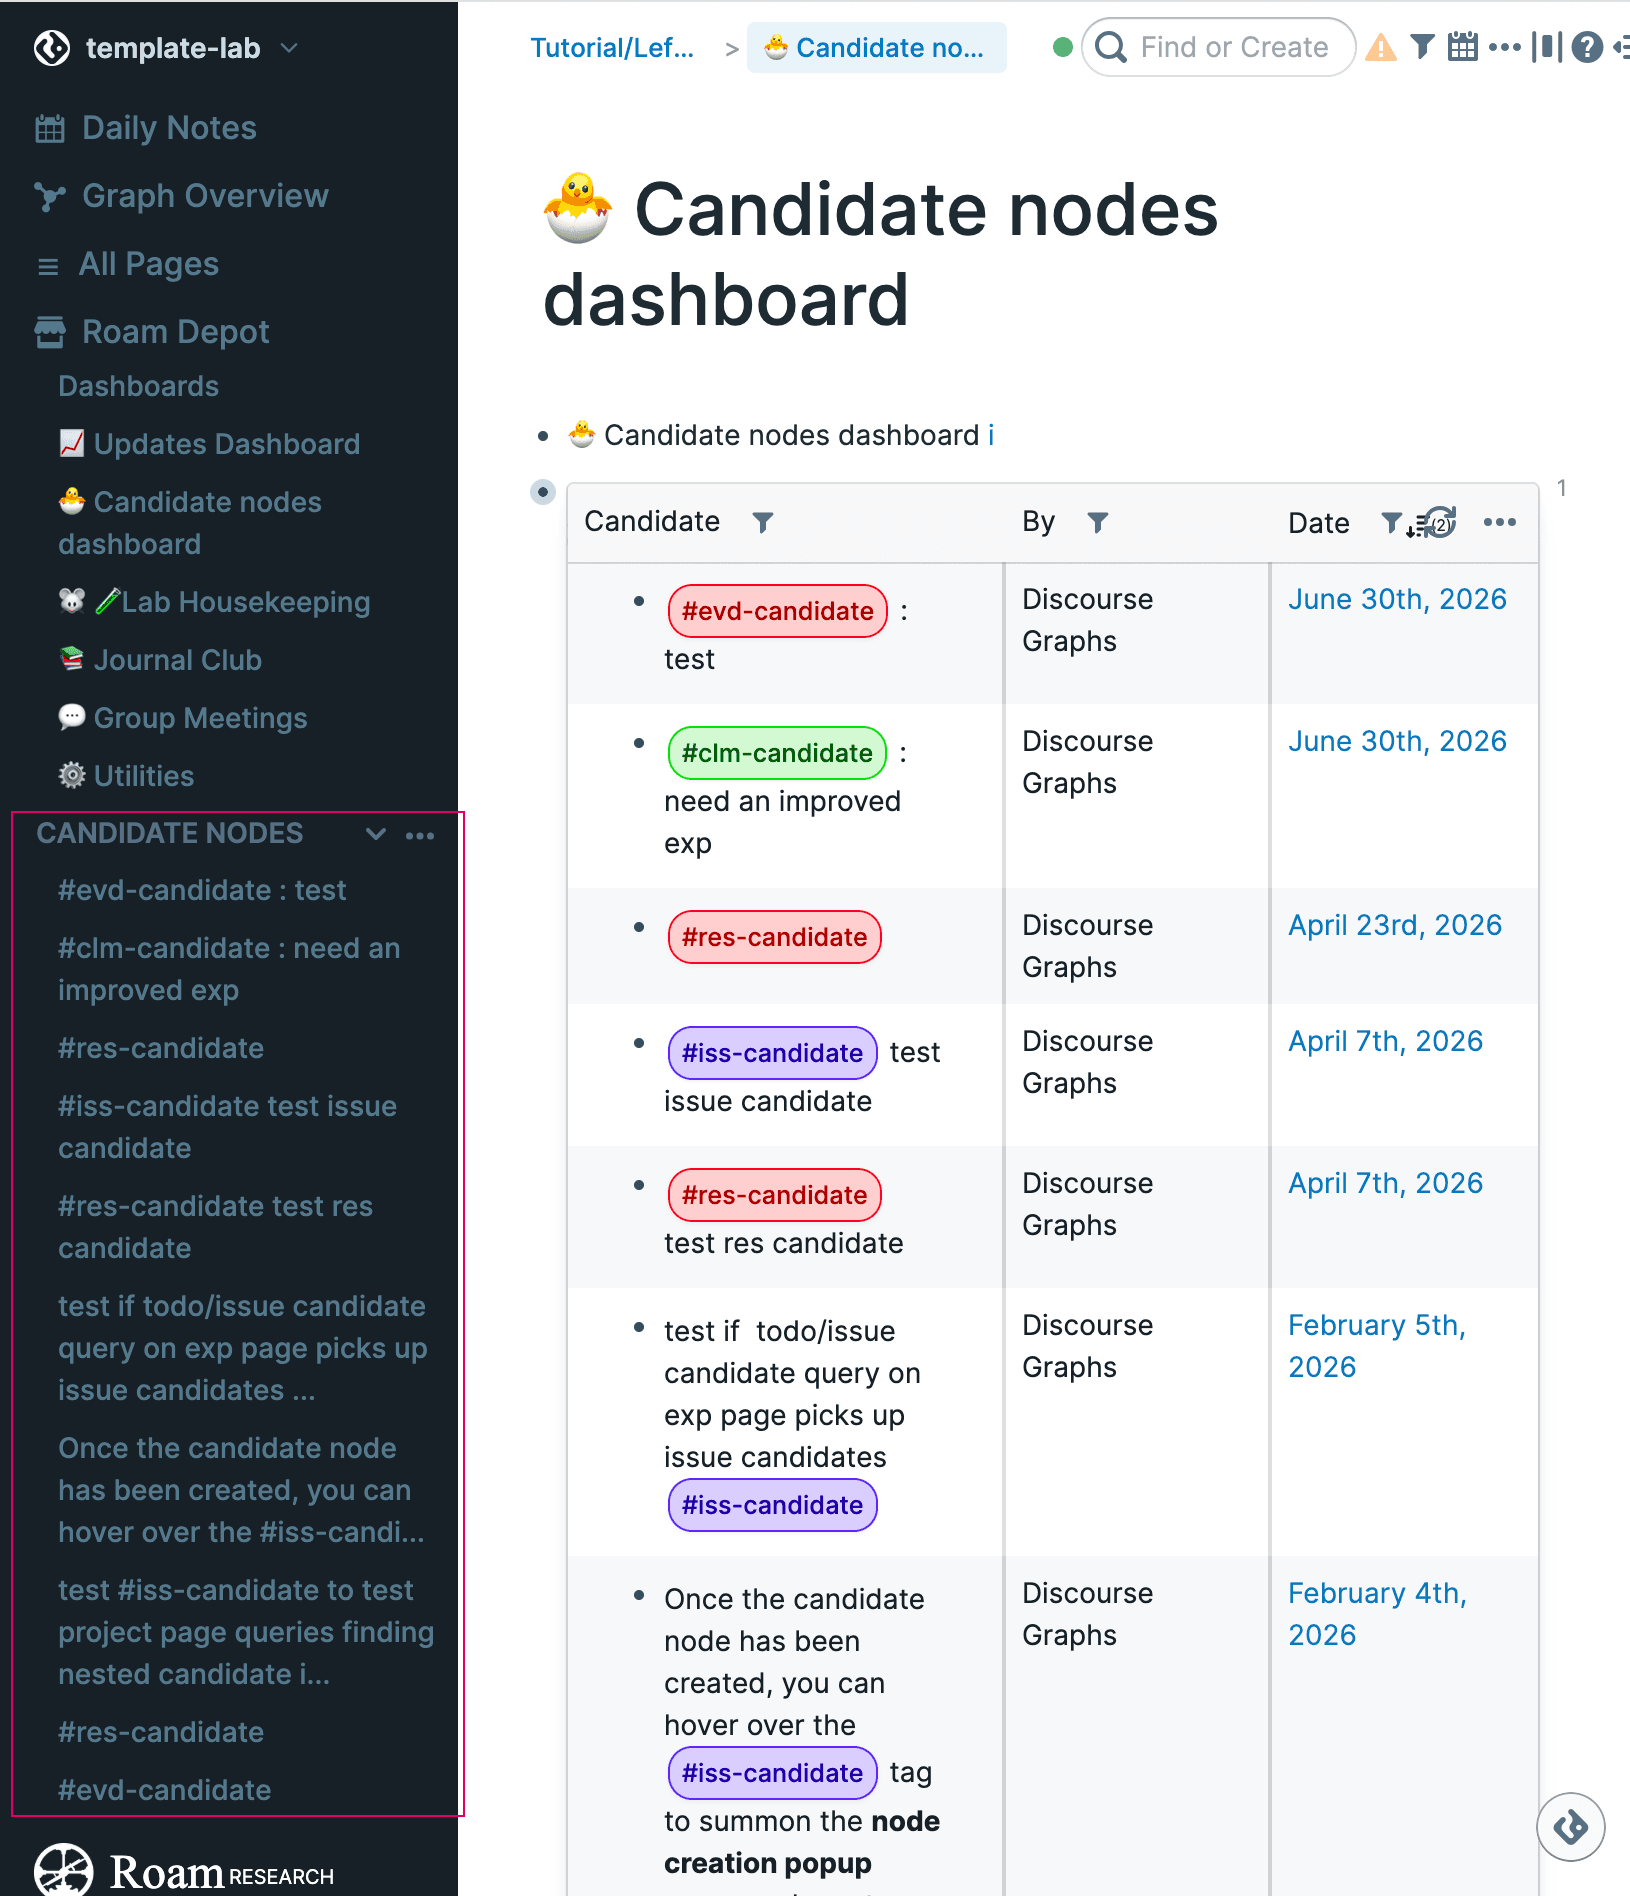1630x1896 pixels.
Task: Click the #clm-candidate tag in the table
Action: pos(777,753)
